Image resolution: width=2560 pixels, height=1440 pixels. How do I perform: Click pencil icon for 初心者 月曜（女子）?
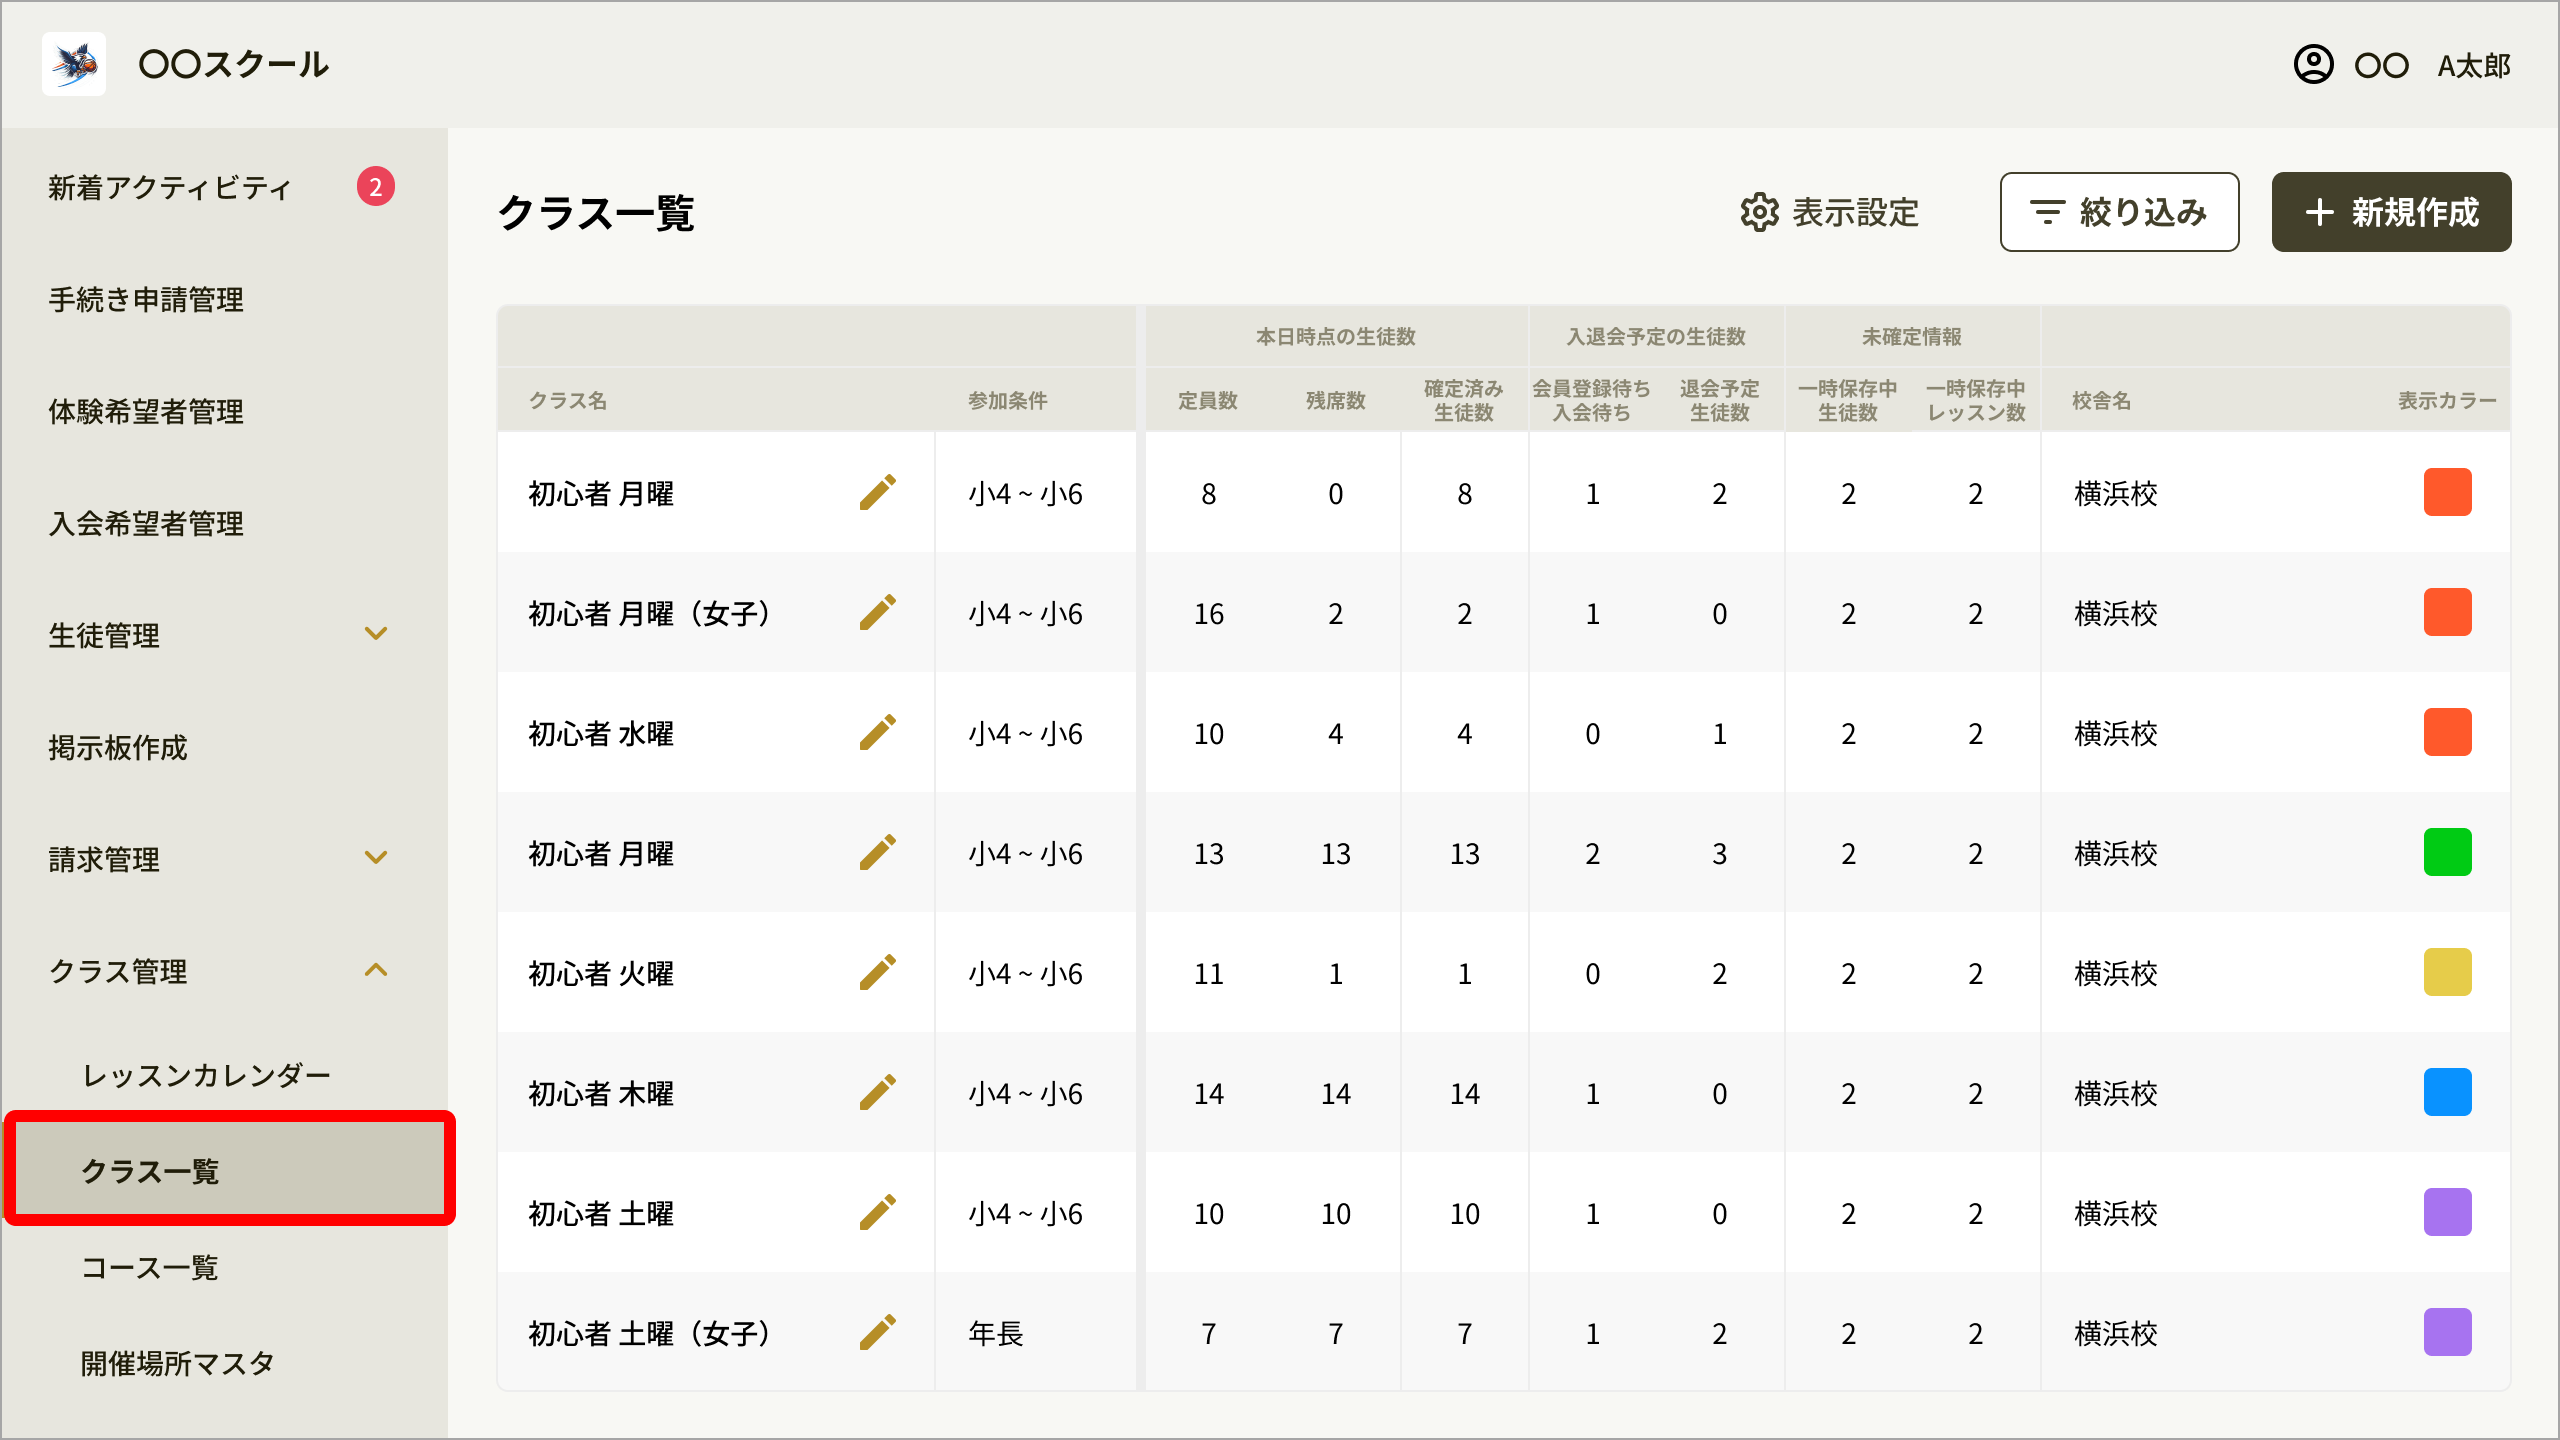tap(877, 613)
